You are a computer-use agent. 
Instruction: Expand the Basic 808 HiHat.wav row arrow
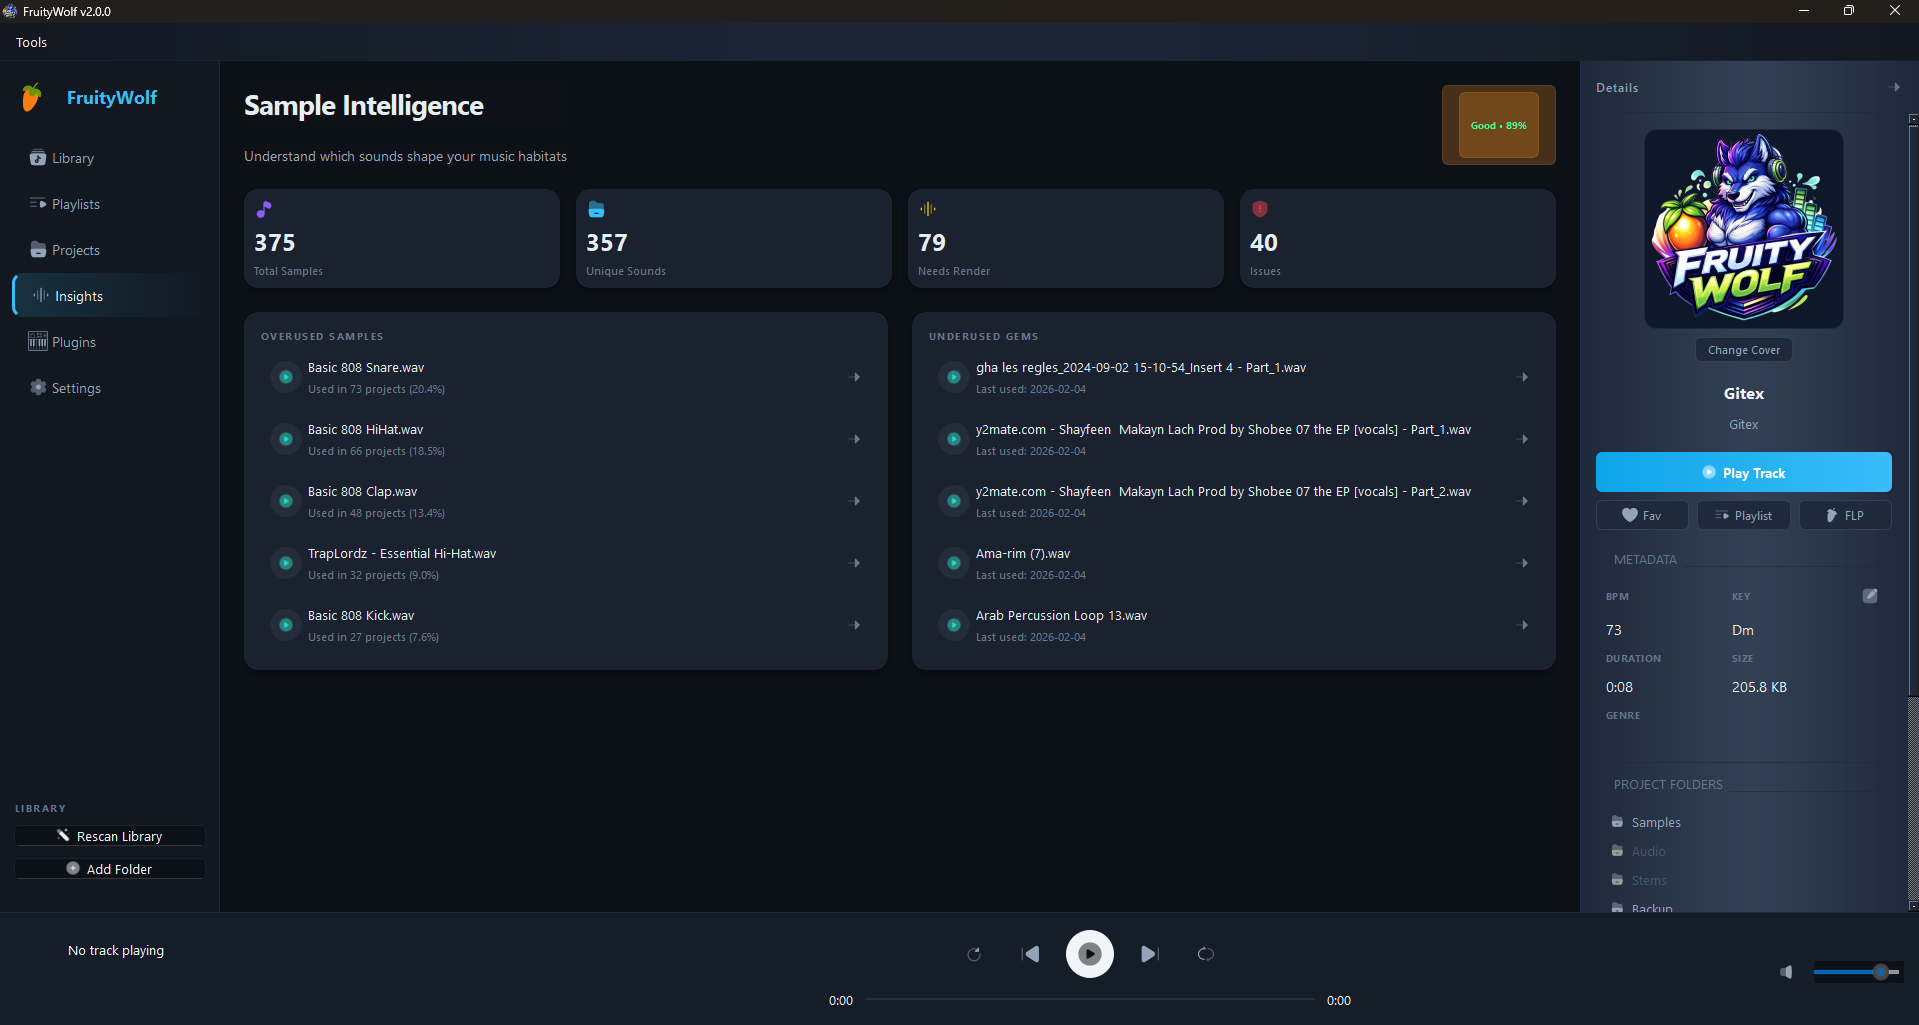click(855, 440)
